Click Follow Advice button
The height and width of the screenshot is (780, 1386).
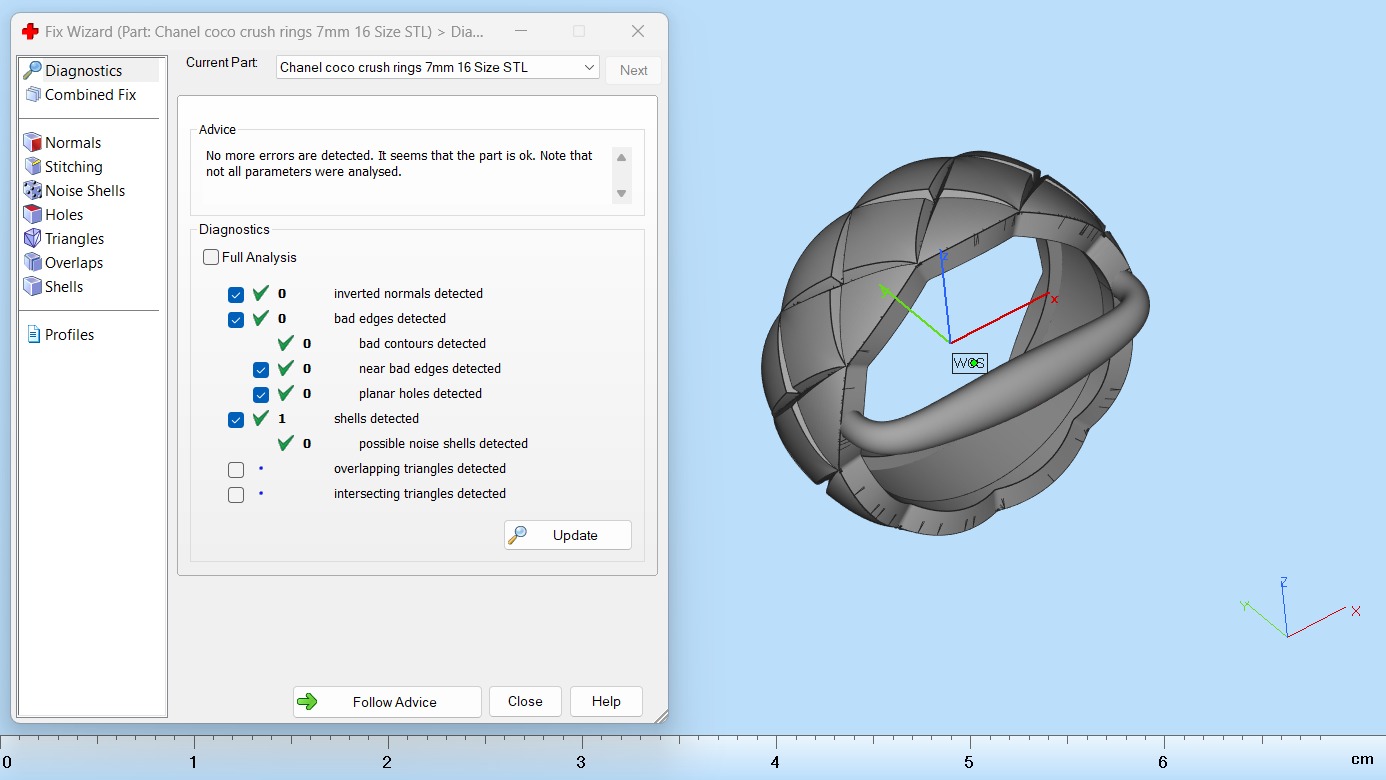387,702
